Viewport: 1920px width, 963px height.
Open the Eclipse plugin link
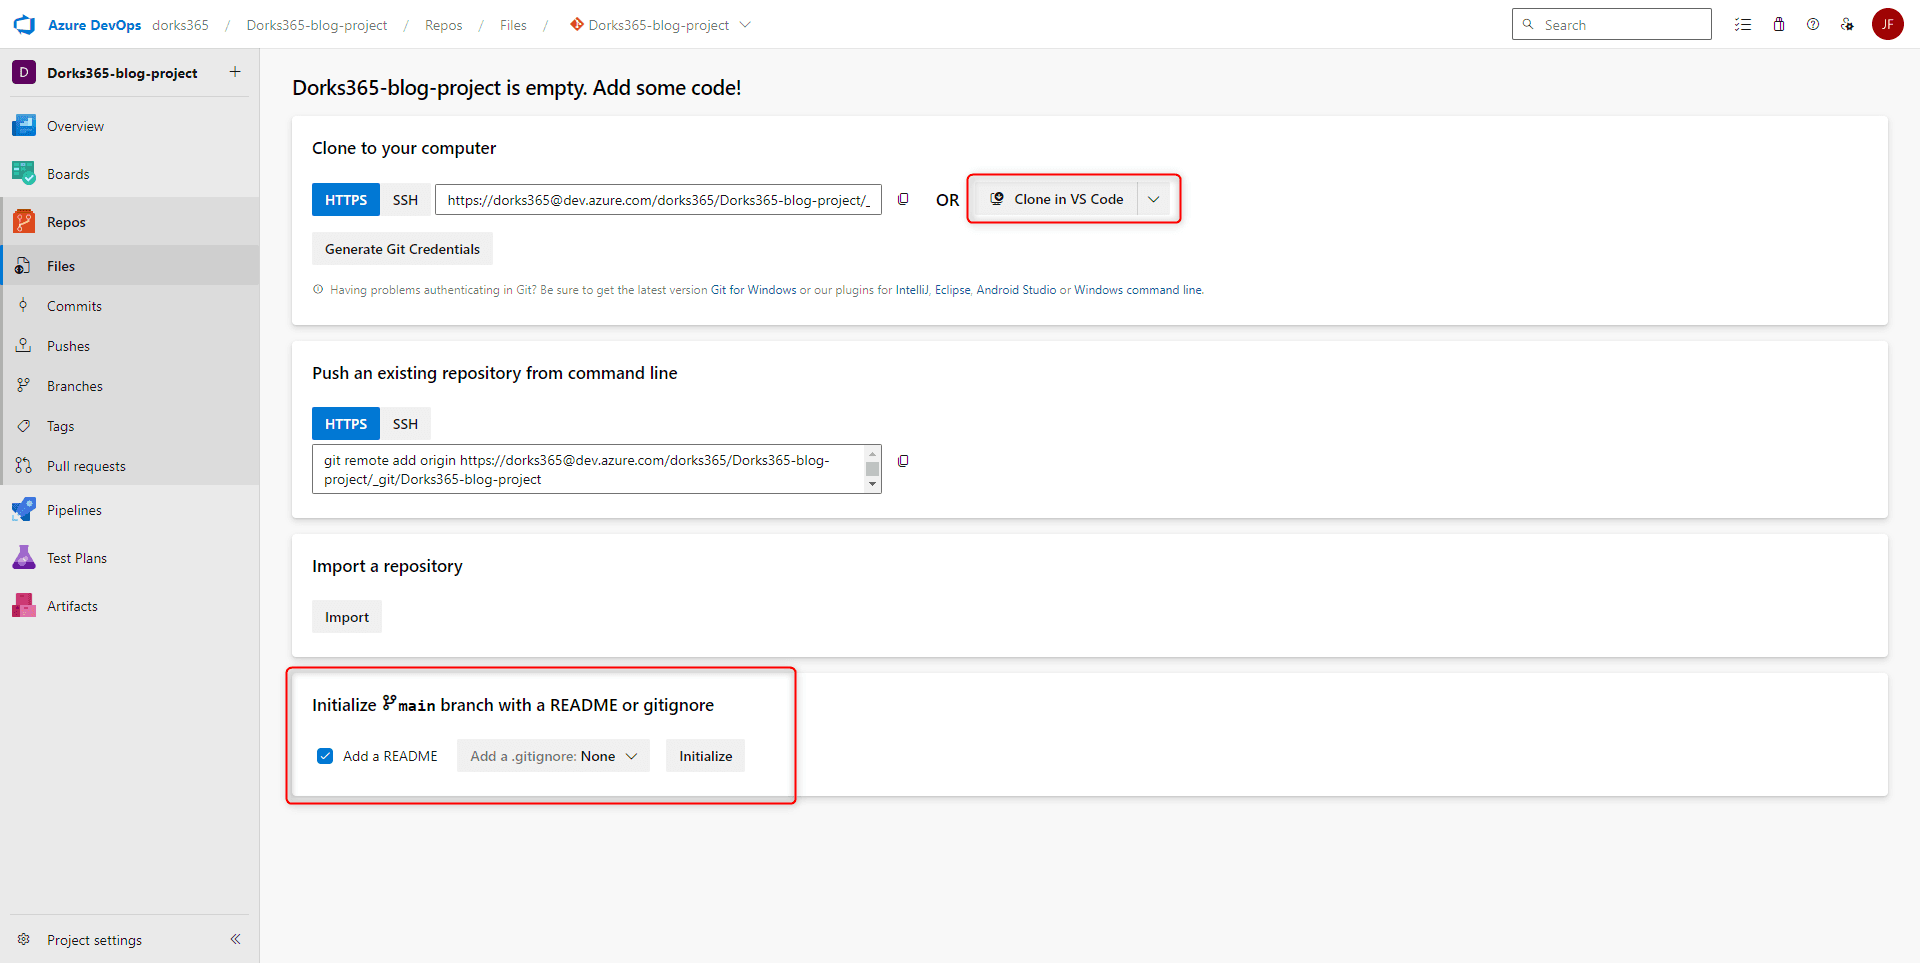click(953, 290)
